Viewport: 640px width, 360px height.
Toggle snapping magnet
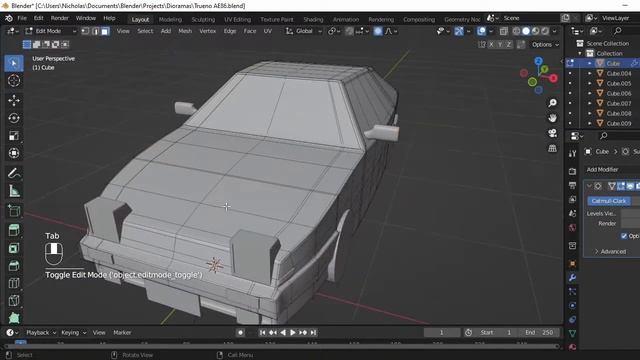point(349,31)
